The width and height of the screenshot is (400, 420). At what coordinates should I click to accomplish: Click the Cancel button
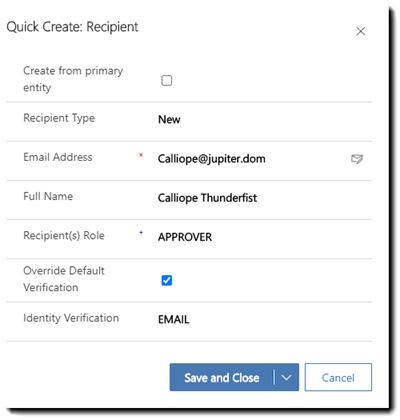tap(338, 377)
